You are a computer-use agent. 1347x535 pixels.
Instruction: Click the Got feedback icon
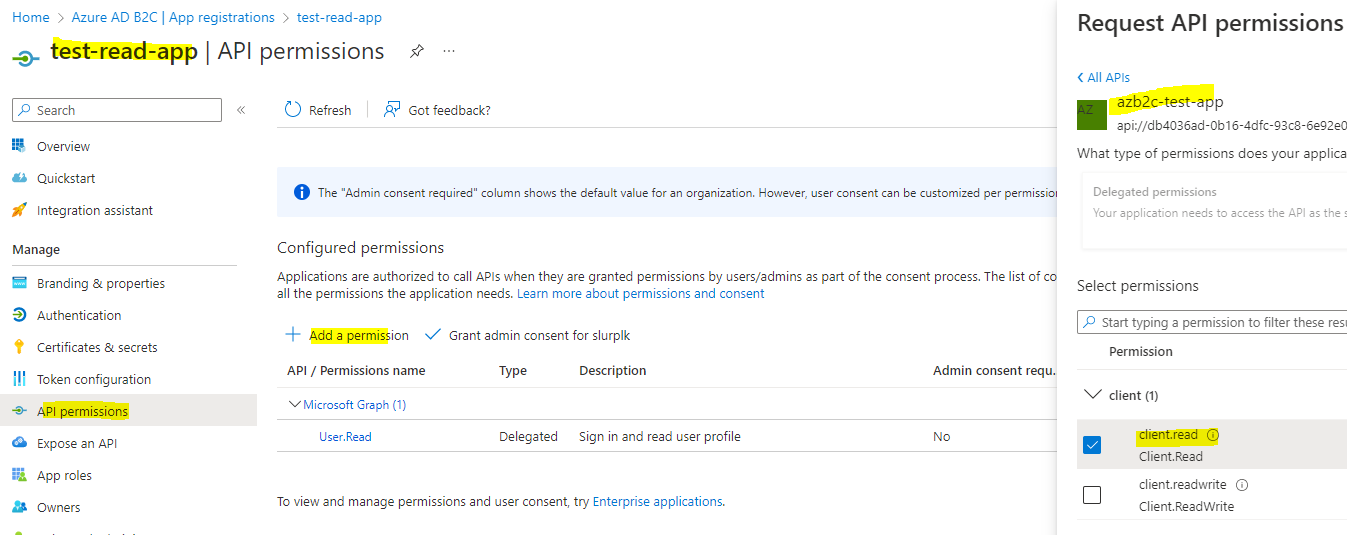(x=392, y=110)
